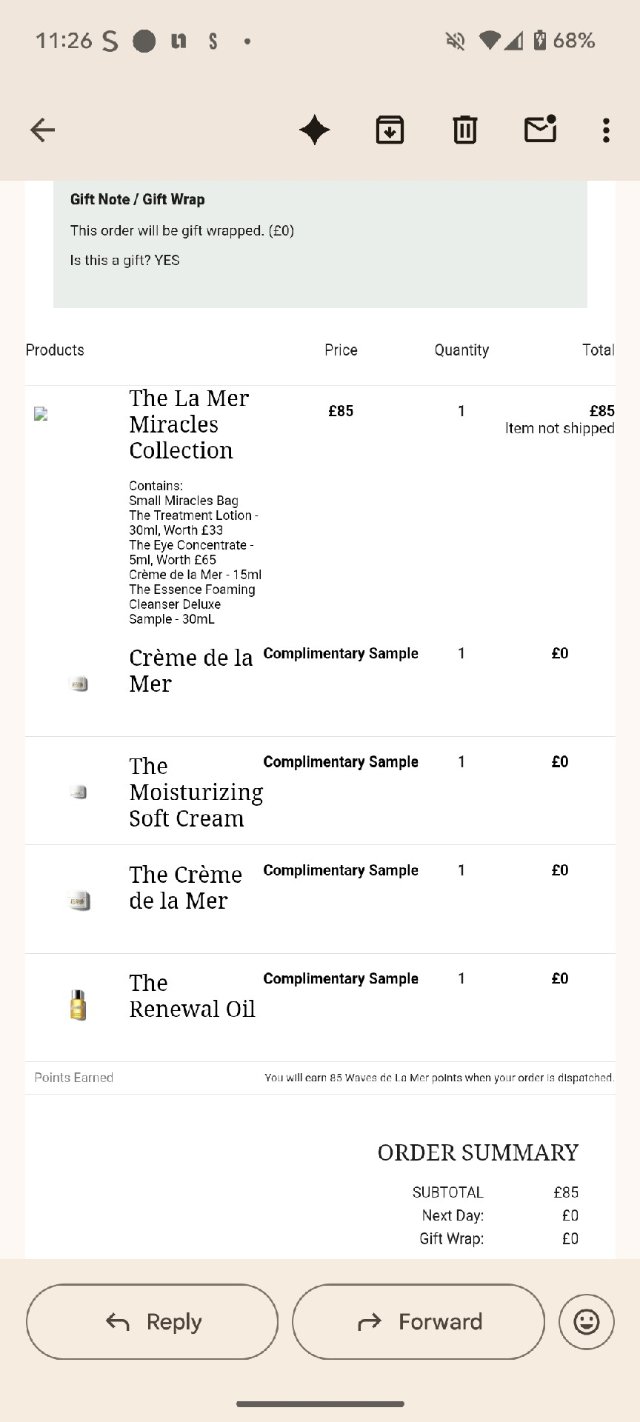Viewport: 640px width, 1422px height.
Task: Tap the ORDER SUMMARY heading
Action: [477, 1152]
